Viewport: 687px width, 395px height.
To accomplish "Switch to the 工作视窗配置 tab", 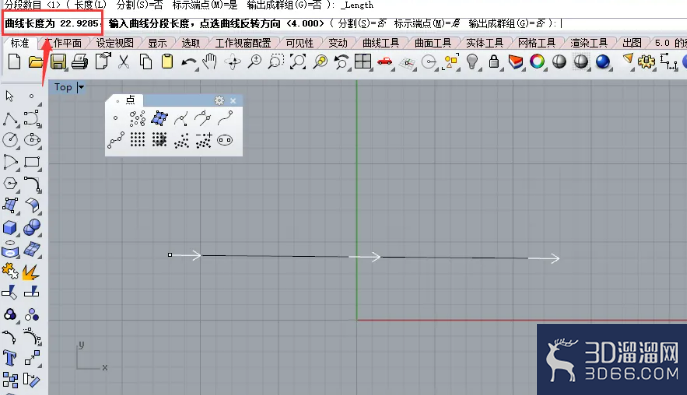I will 243,42.
